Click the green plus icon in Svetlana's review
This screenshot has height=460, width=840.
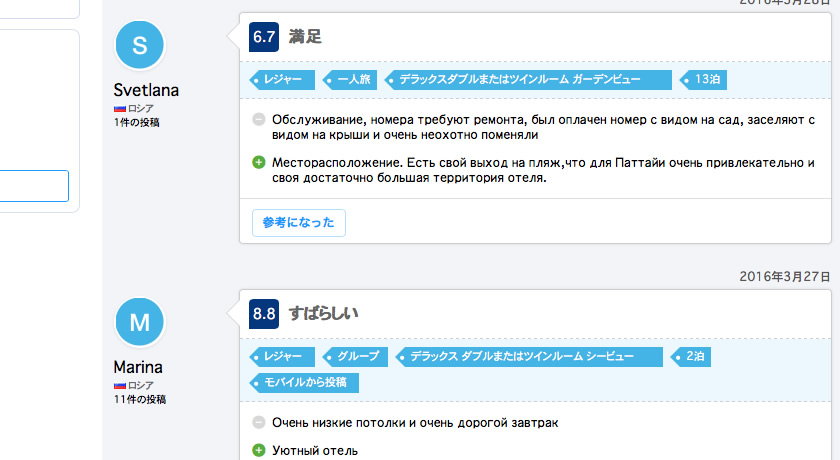(x=259, y=162)
